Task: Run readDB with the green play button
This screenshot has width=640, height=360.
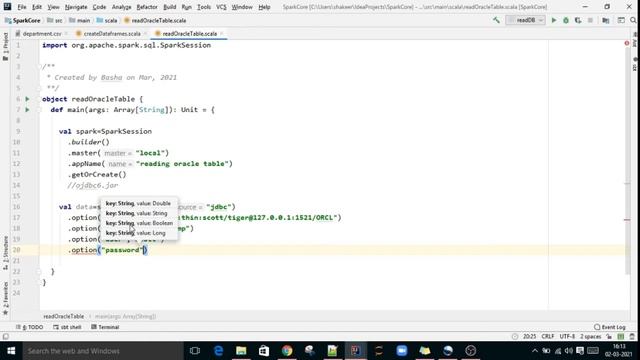Action: tap(554, 20)
